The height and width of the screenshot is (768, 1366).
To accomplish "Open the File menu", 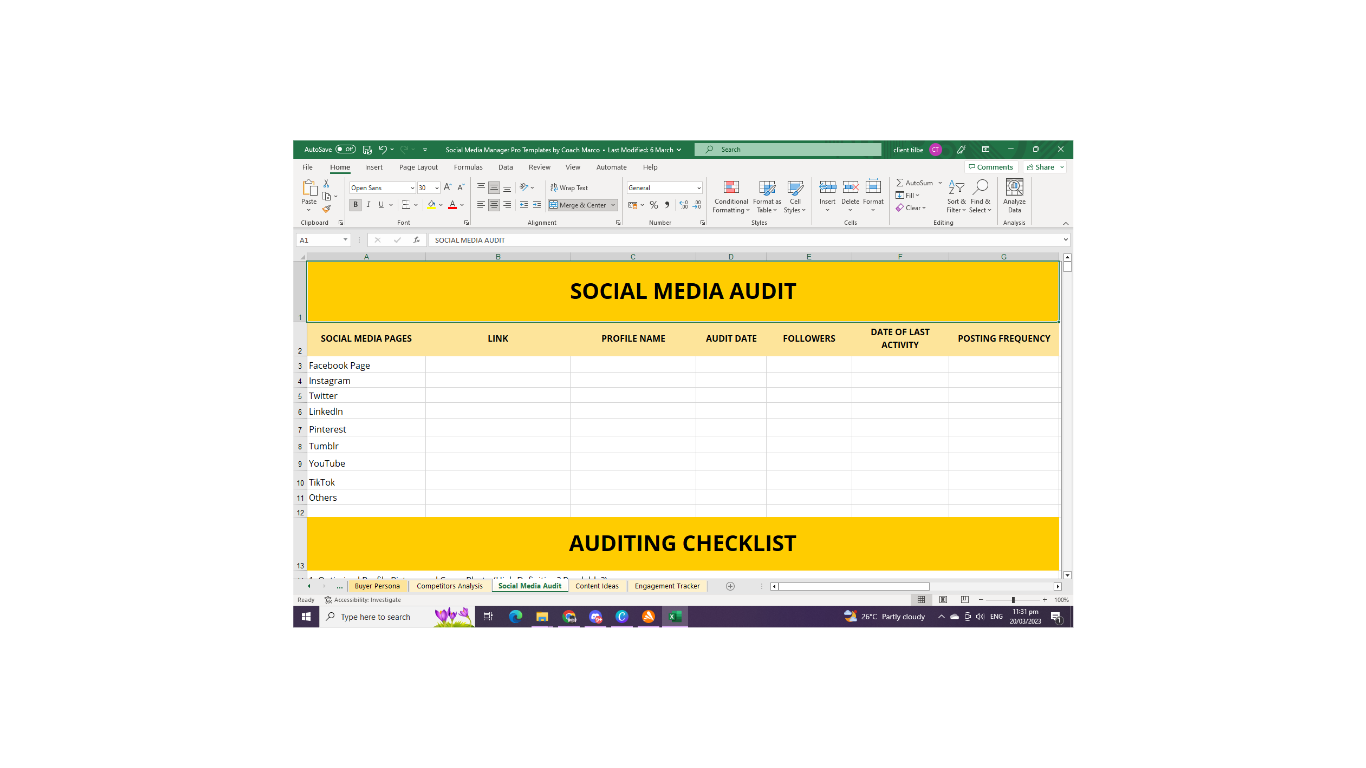I will tap(308, 167).
